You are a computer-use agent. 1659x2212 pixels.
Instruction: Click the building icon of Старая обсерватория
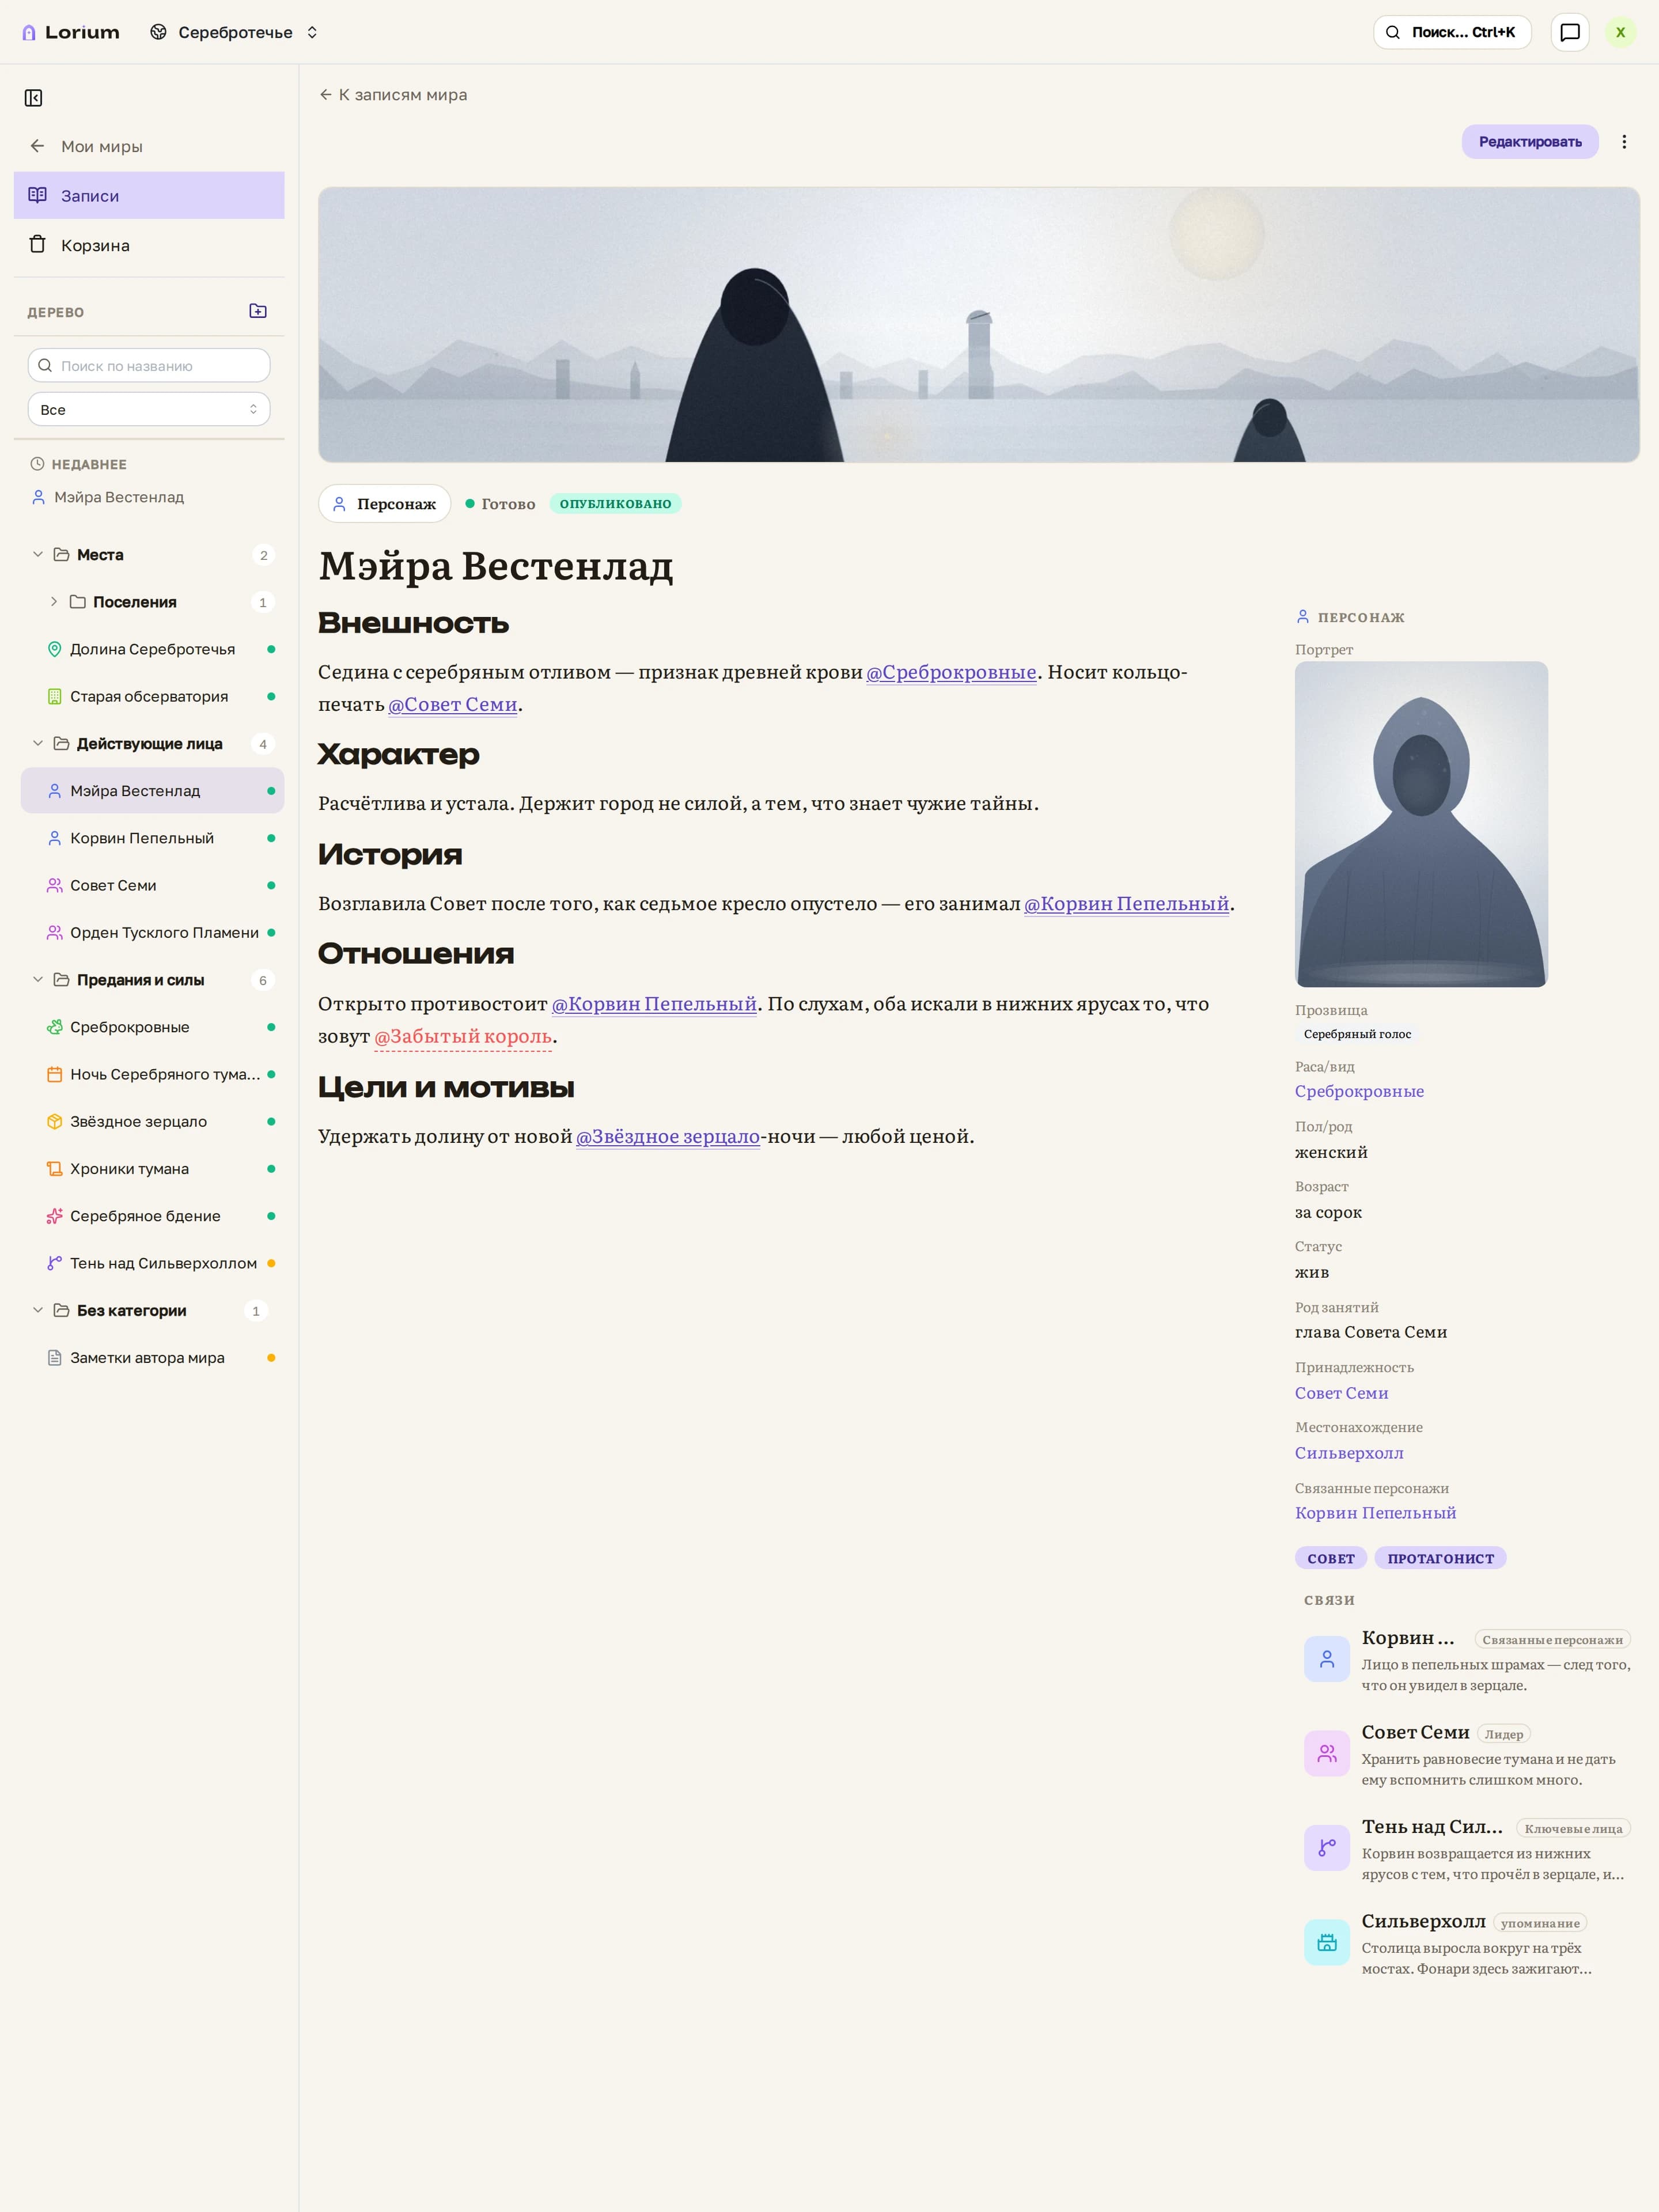pyautogui.click(x=55, y=697)
